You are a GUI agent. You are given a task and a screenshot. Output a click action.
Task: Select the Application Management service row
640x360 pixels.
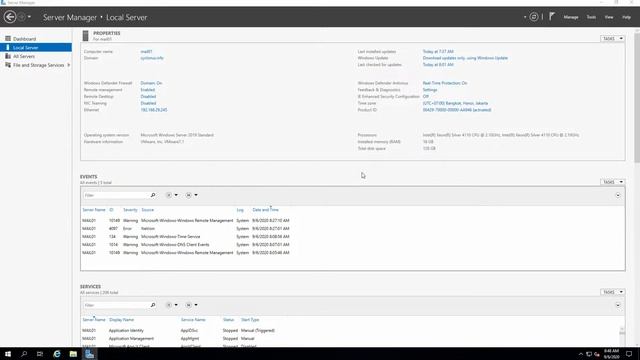tap(350, 339)
